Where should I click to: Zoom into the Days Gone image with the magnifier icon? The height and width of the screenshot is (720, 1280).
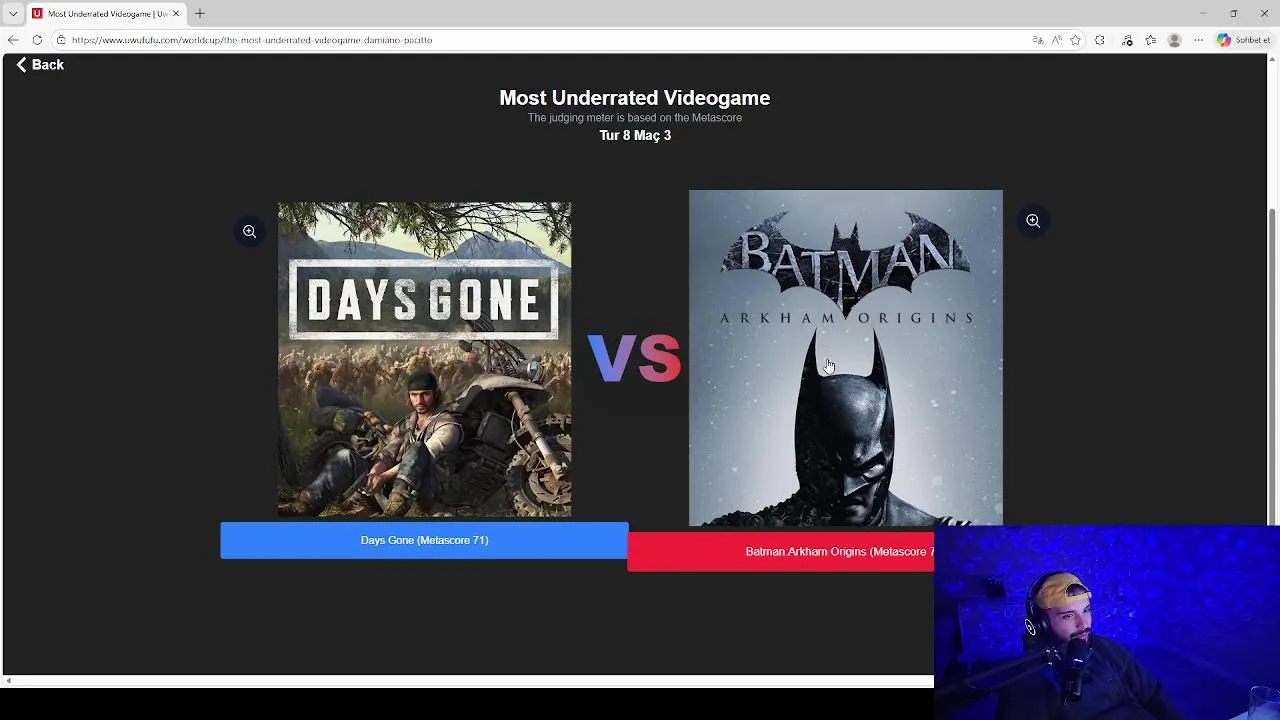pos(249,232)
